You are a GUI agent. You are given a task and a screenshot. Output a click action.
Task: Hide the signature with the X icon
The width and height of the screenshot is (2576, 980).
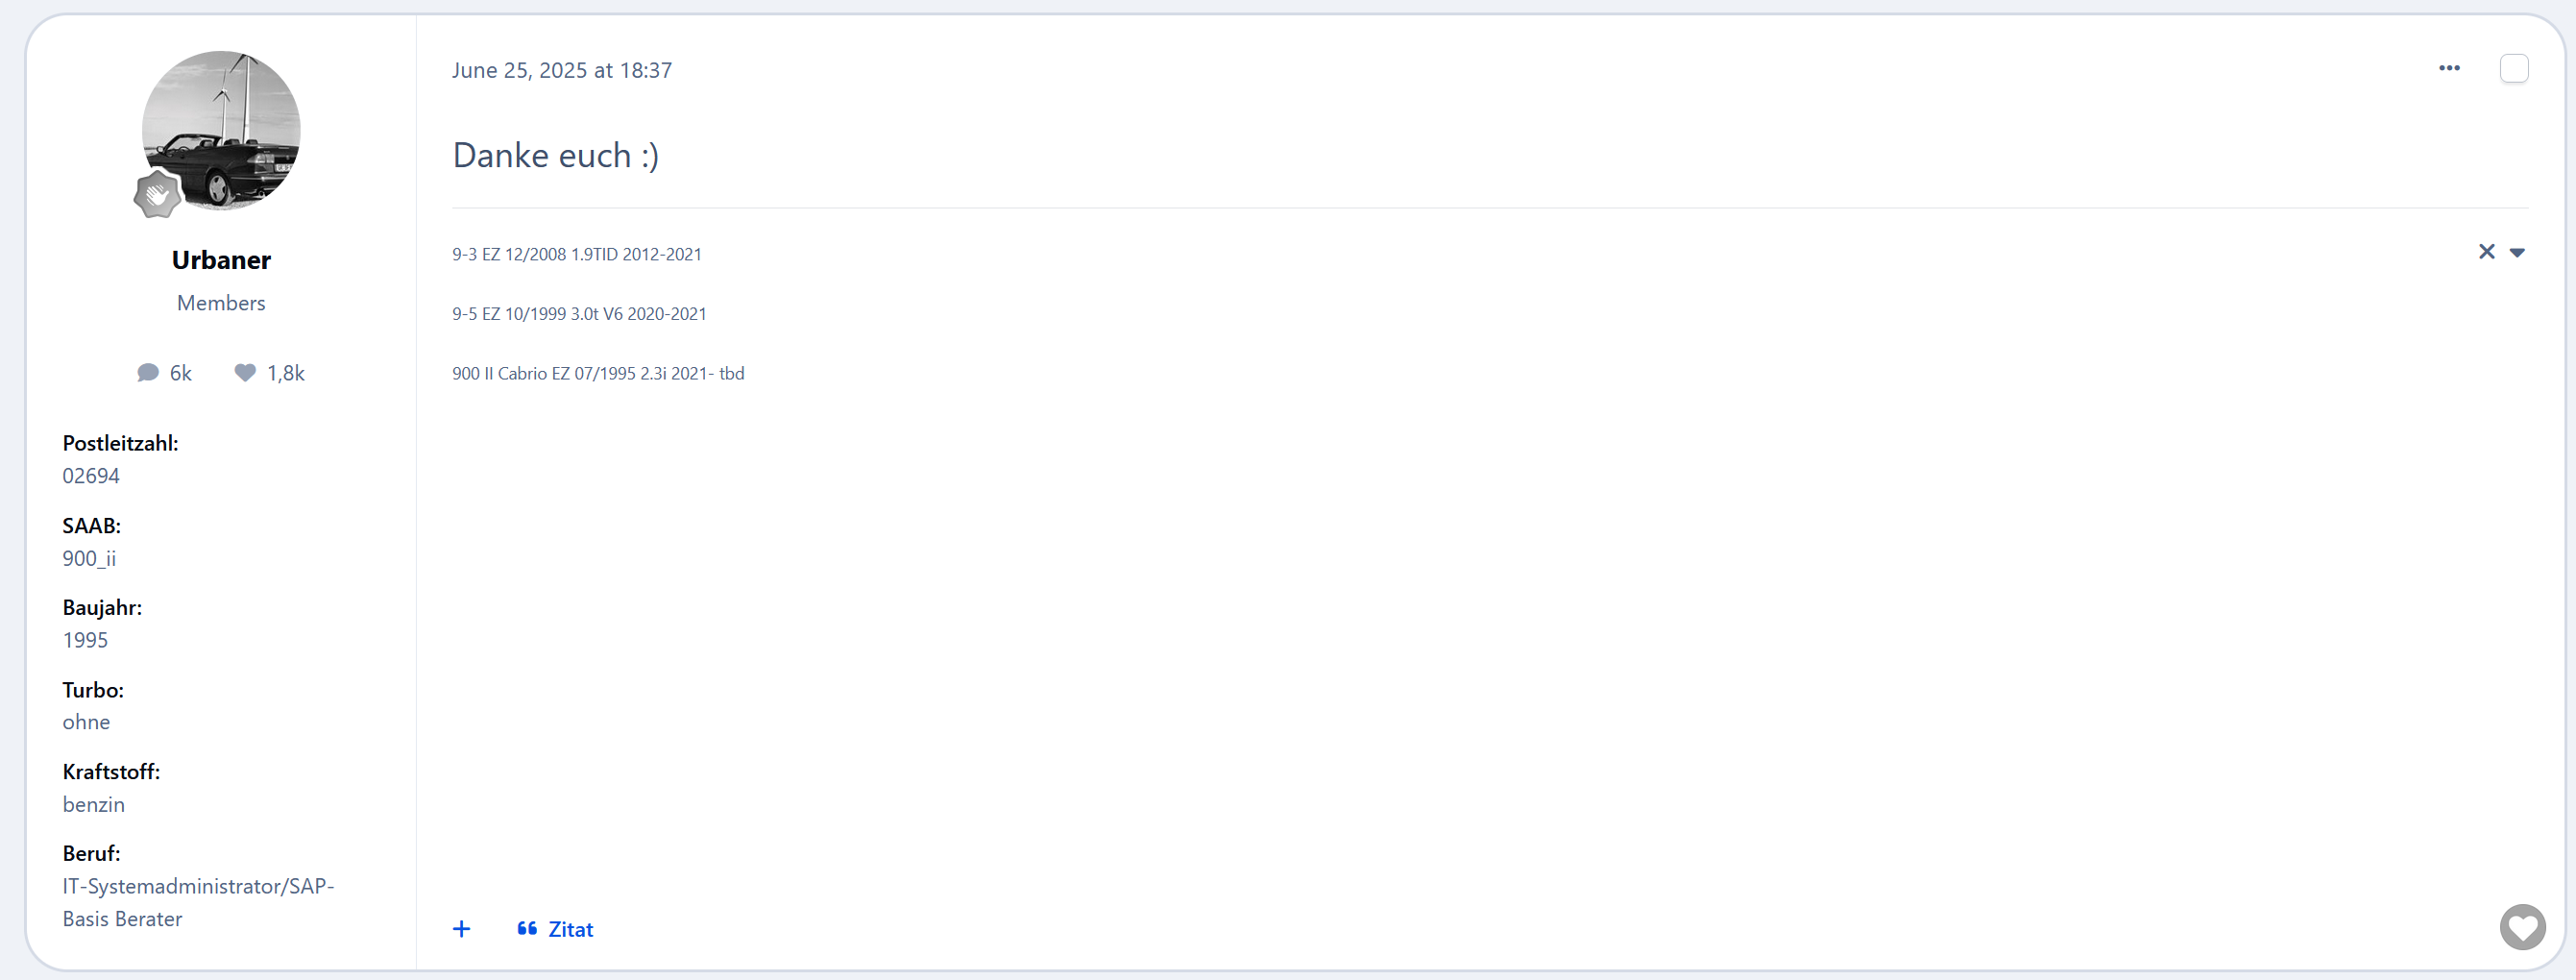click(2486, 252)
